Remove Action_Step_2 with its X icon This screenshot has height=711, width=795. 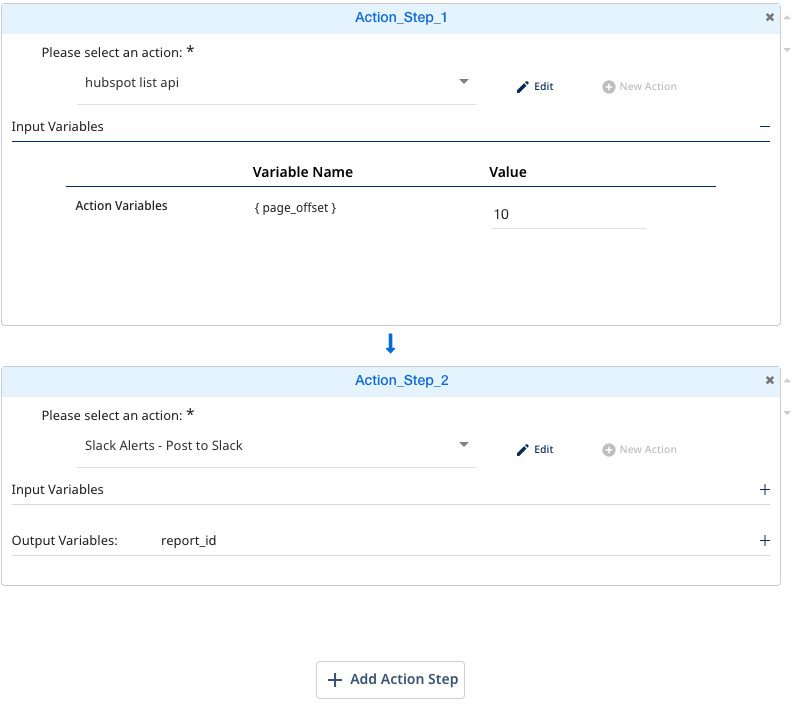(769, 380)
